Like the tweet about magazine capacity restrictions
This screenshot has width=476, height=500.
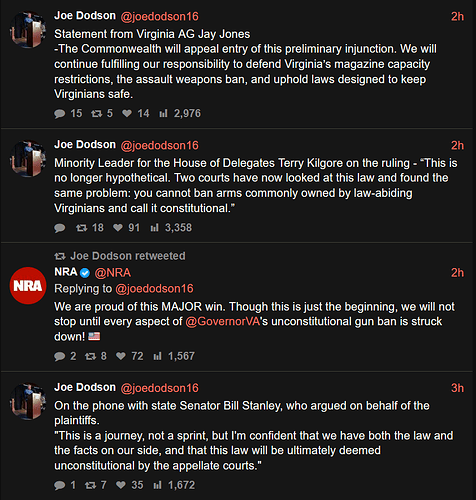coord(127,114)
